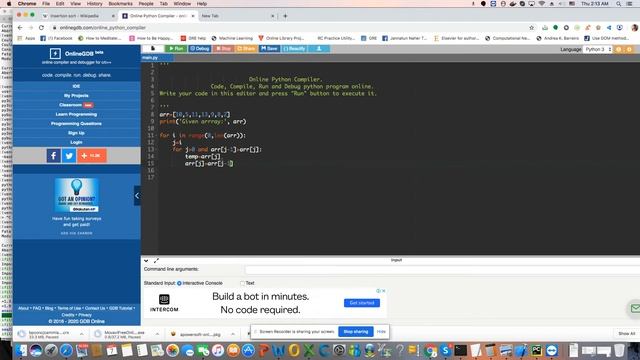Hide the screen sharing notice
Viewport: 640px width, 360px height.
click(x=381, y=332)
